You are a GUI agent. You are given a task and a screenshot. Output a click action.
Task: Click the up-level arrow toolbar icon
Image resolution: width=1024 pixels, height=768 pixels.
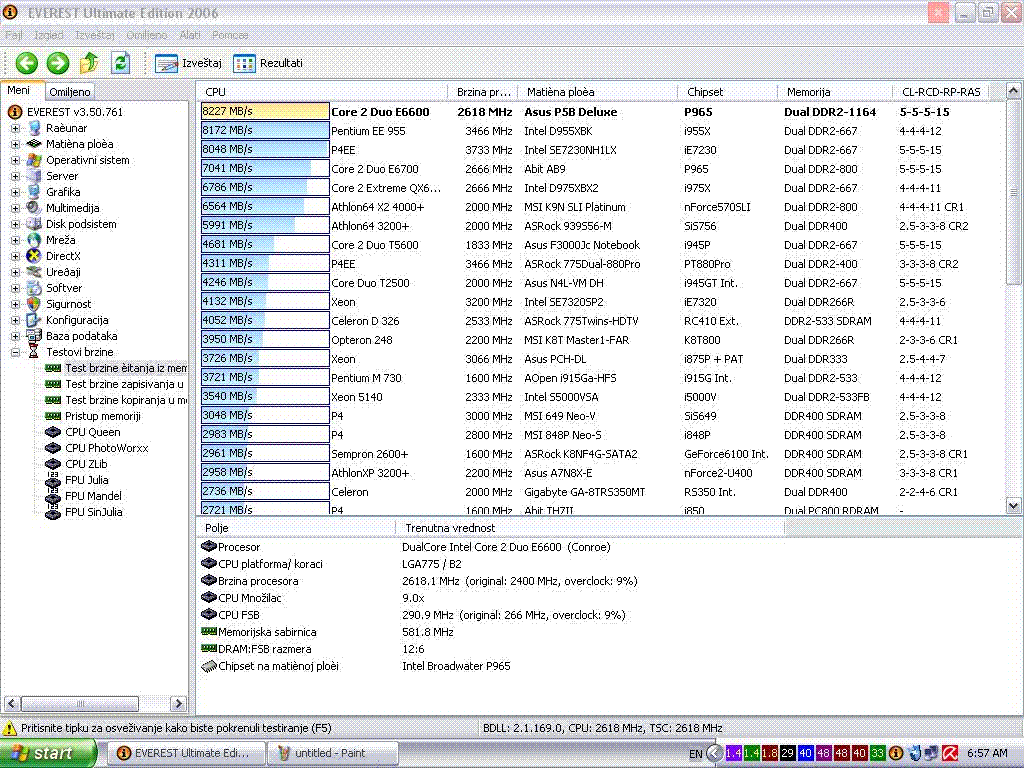[x=89, y=63]
